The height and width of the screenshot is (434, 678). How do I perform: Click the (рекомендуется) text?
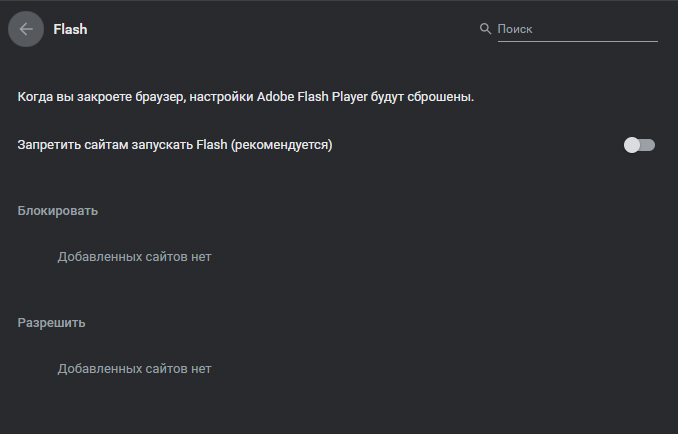click(x=281, y=145)
